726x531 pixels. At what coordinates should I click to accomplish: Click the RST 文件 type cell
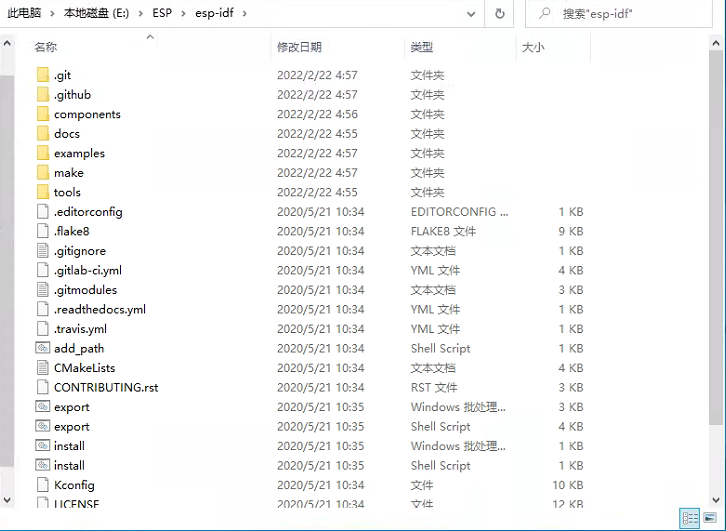point(434,387)
